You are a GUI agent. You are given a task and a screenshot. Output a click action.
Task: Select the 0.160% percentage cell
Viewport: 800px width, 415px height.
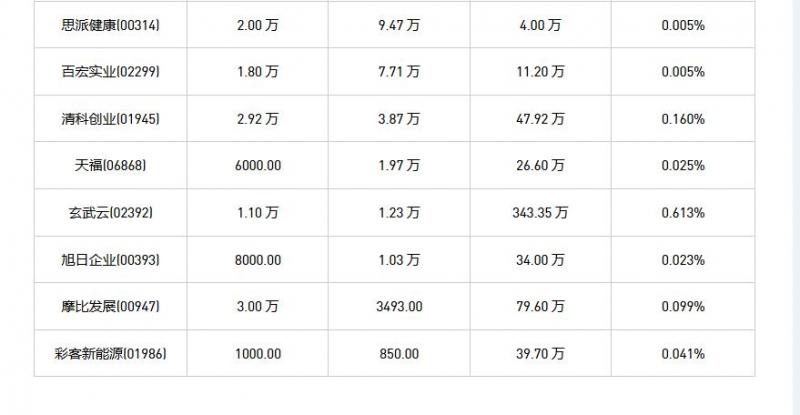[x=683, y=119]
